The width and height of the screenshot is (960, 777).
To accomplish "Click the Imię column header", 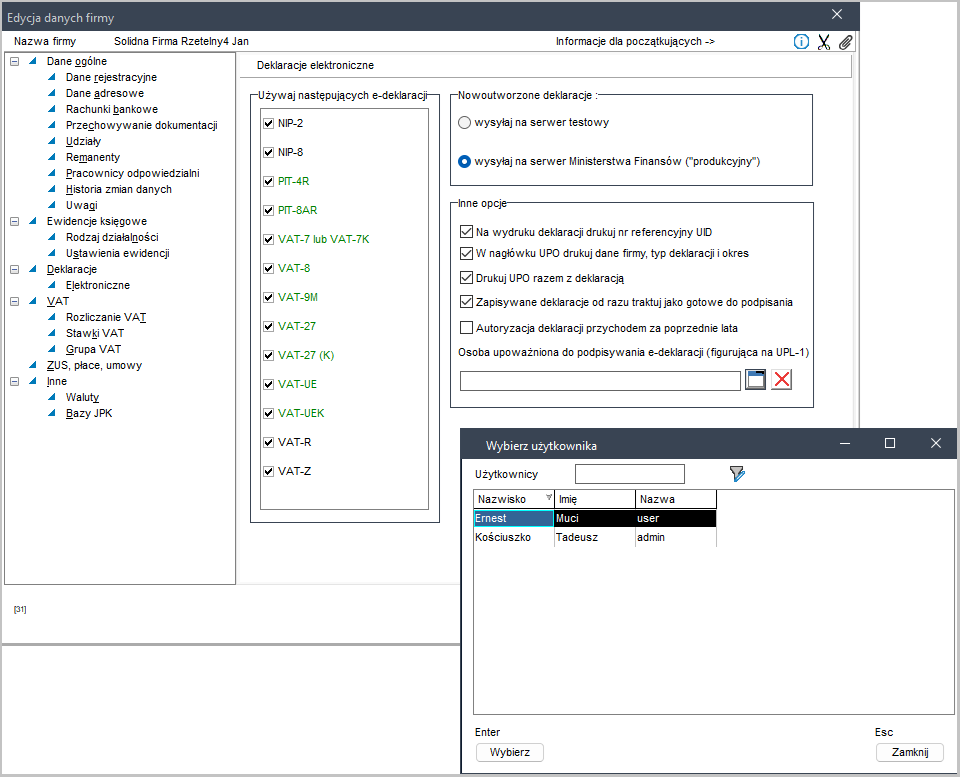I will click(x=594, y=499).
